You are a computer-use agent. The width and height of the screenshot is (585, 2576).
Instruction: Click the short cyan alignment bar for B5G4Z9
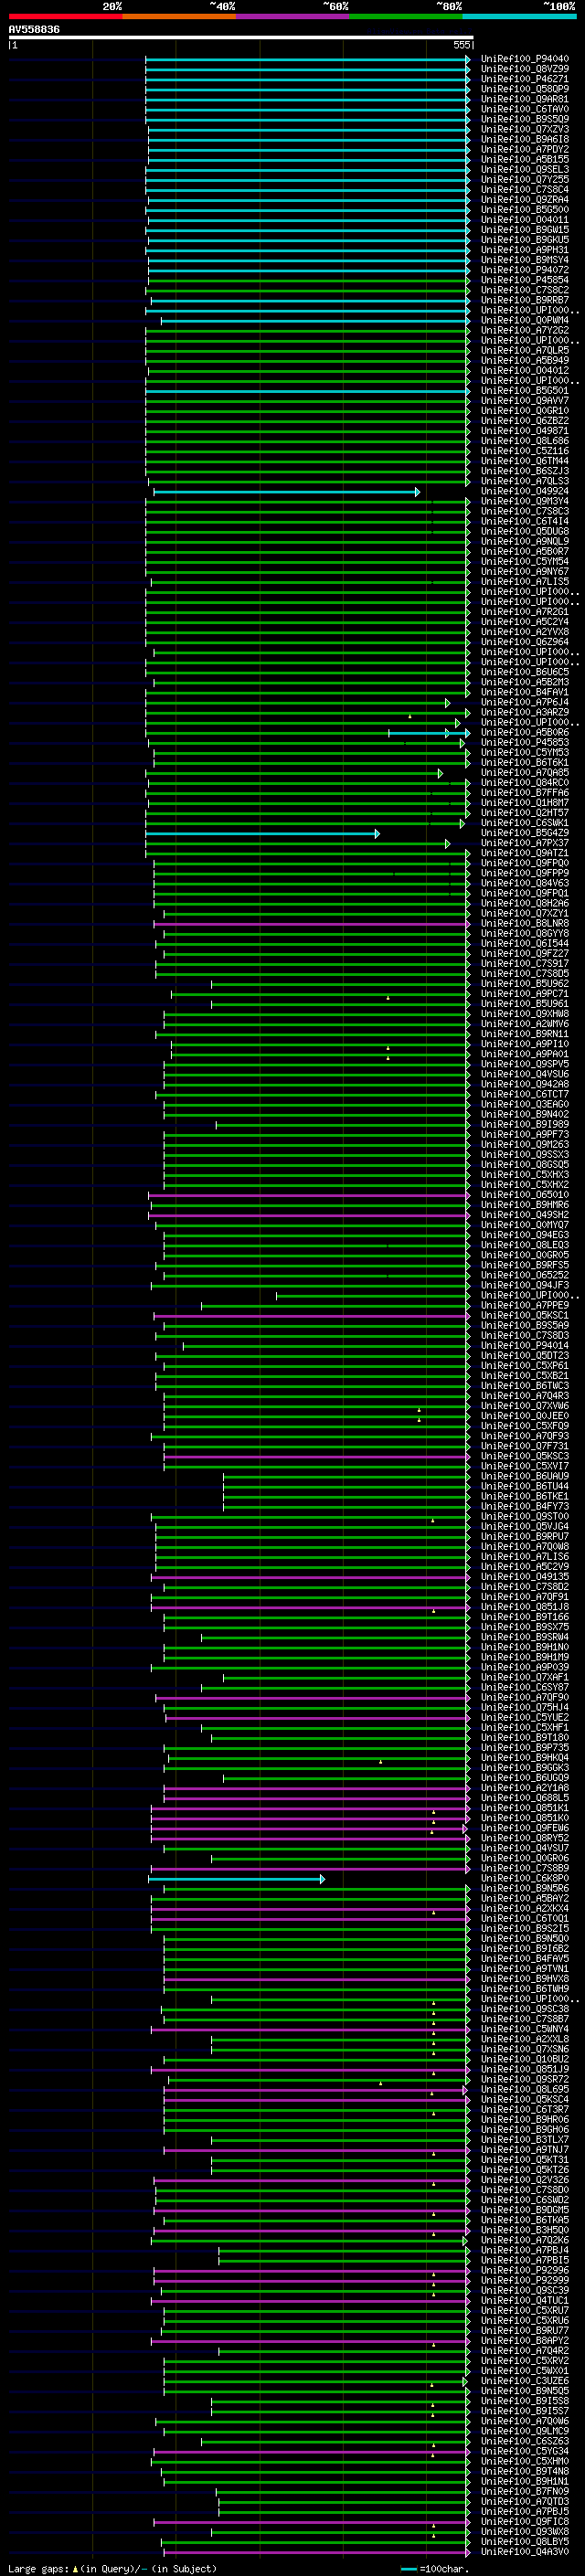[x=263, y=834]
